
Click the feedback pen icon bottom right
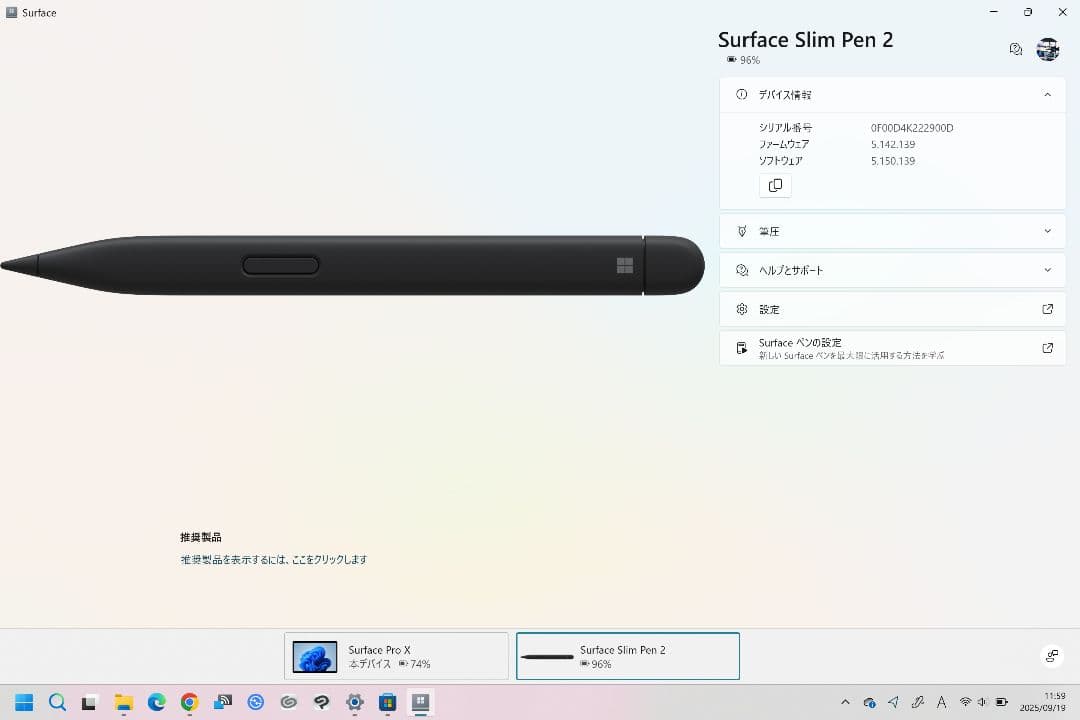1051,656
